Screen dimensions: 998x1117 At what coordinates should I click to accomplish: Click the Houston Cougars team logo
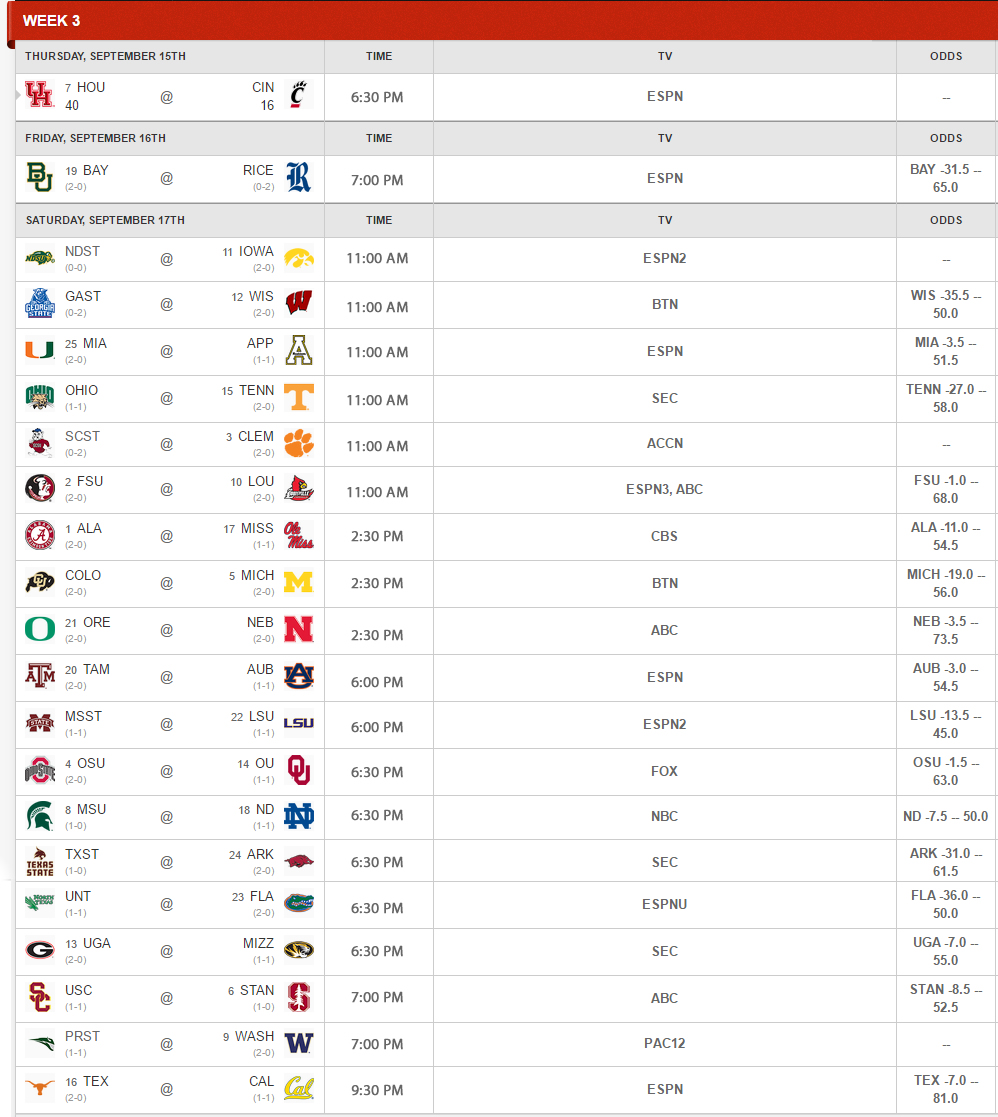click(39, 94)
